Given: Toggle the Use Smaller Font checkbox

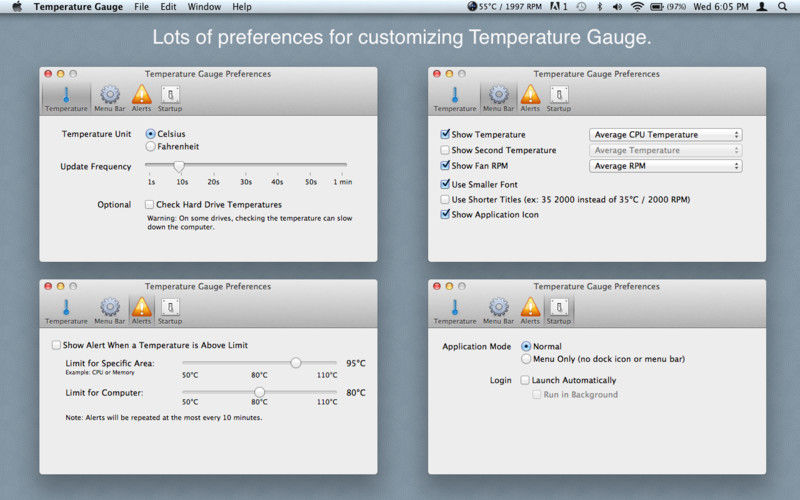Looking at the screenshot, I should tap(445, 184).
